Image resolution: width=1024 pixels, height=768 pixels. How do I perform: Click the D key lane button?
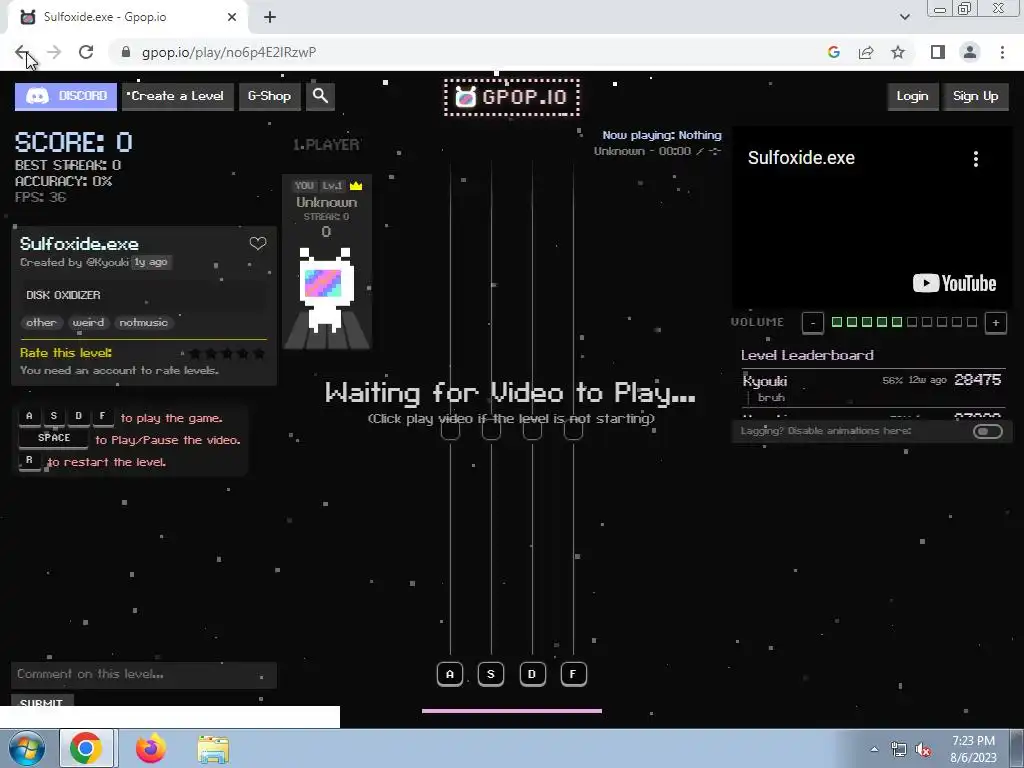[532, 674]
